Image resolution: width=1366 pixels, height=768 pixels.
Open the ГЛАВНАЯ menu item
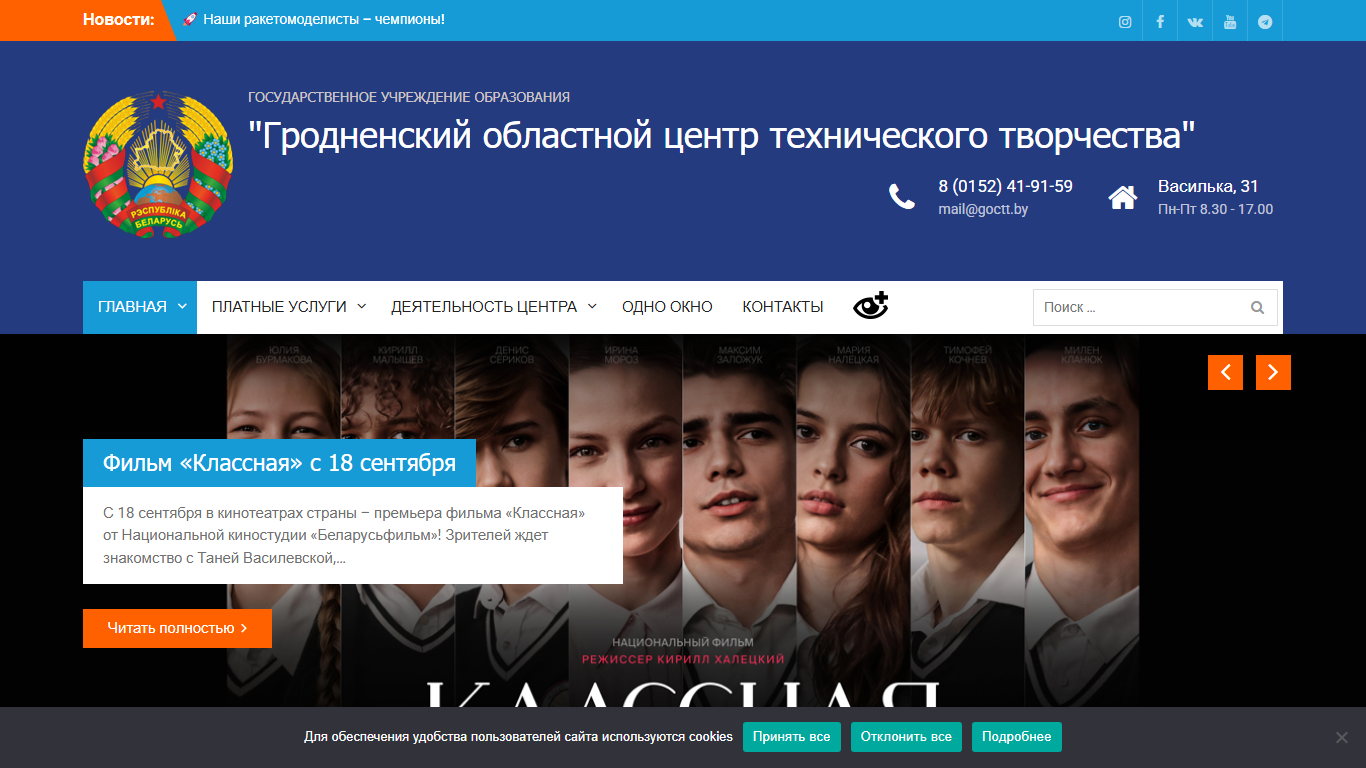[x=132, y=307]
